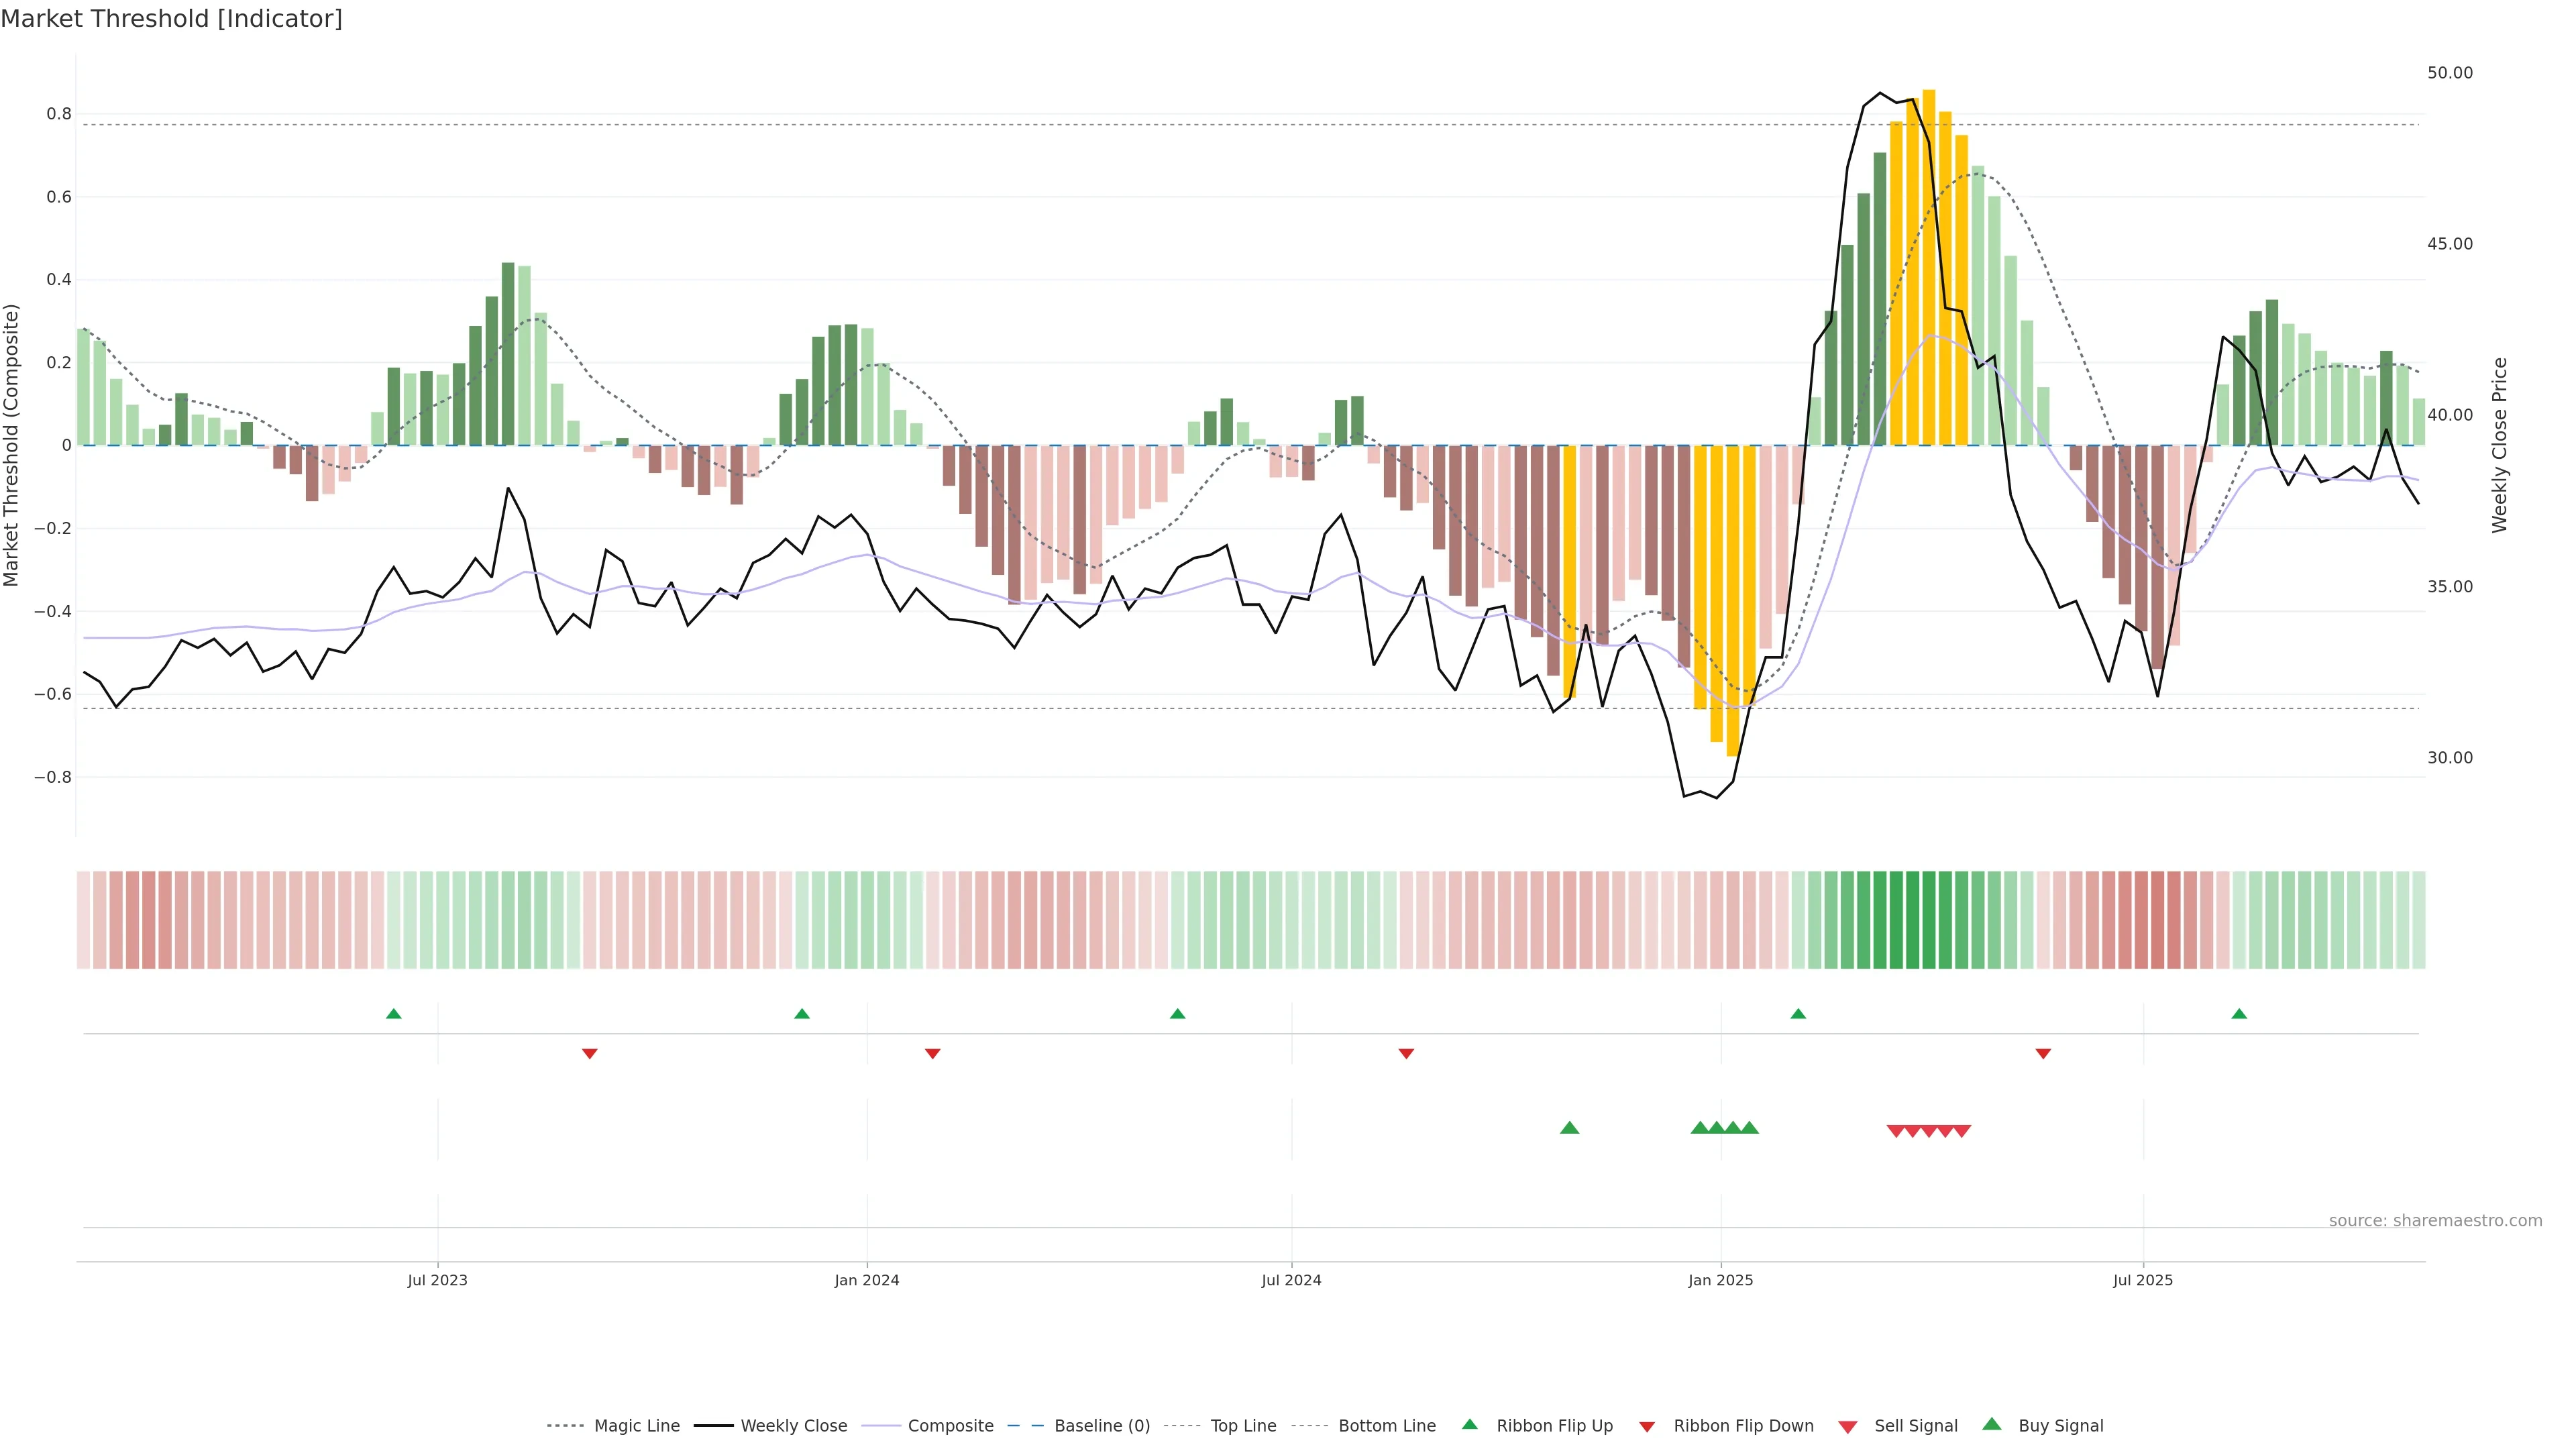Viewport: 2576px width, 1449px height.
Task: Click the Weekly Close Price axis title
Action: 2499,445
